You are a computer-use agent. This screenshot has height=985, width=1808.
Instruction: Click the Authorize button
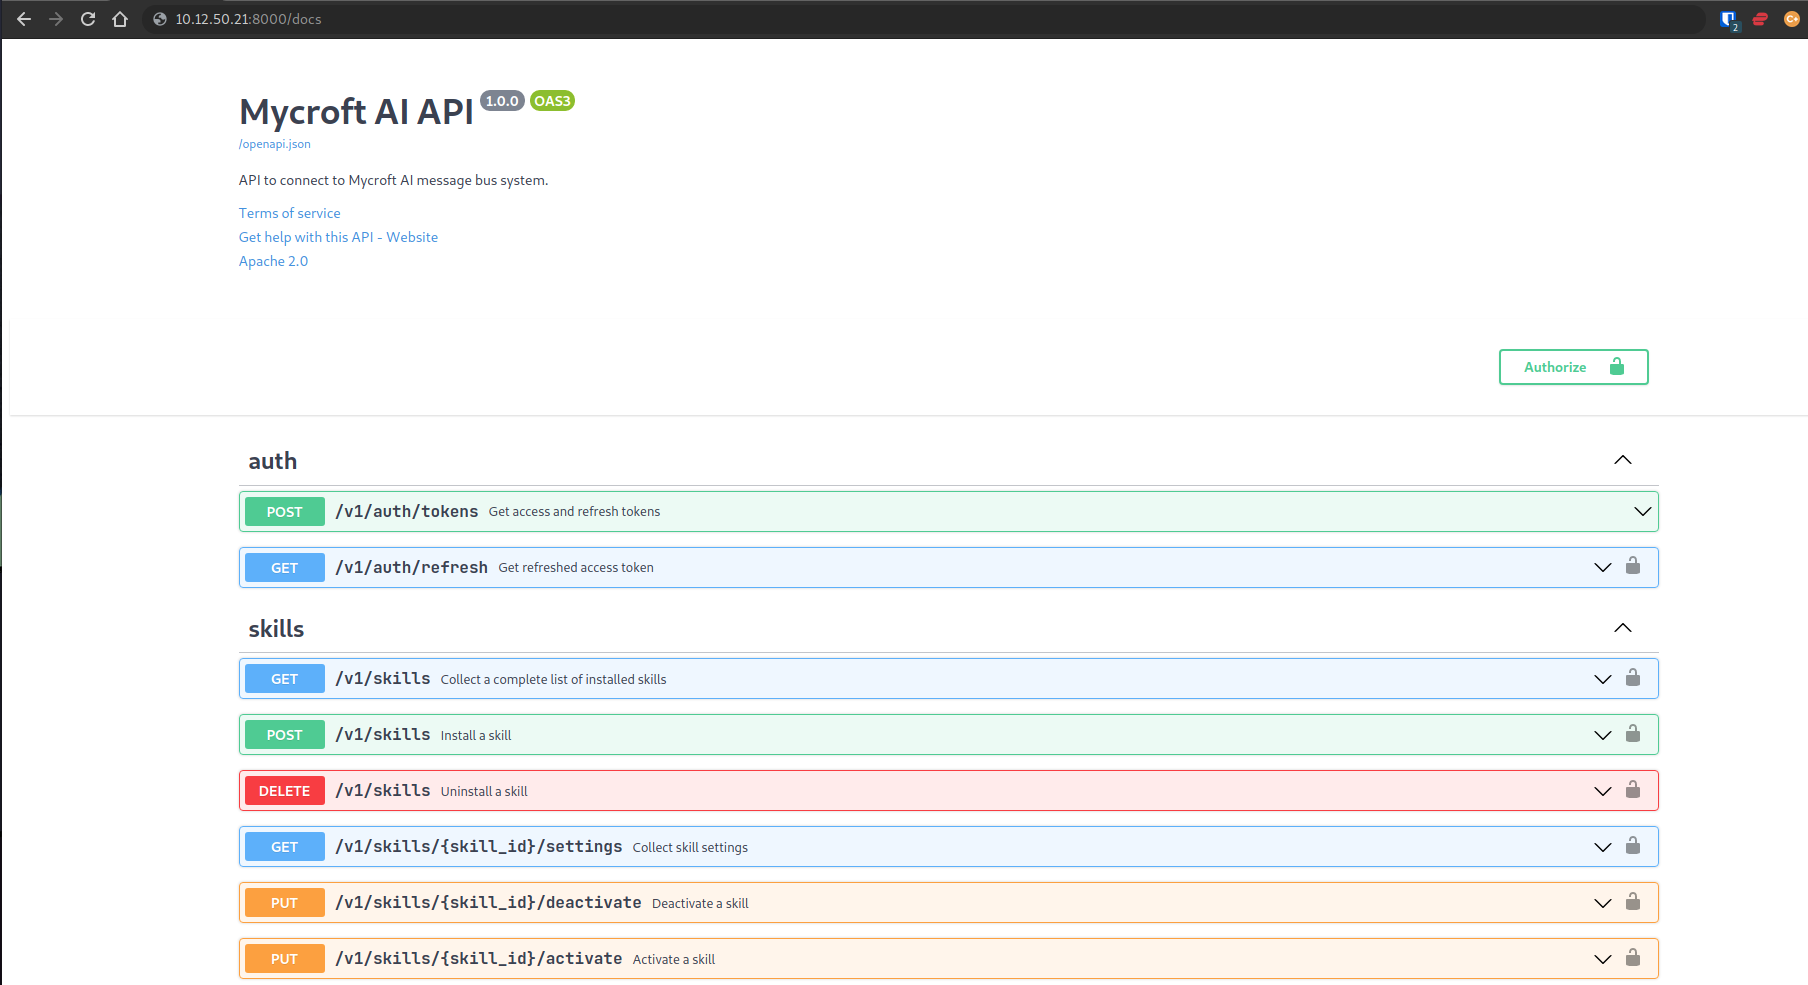coord(1573,367)
